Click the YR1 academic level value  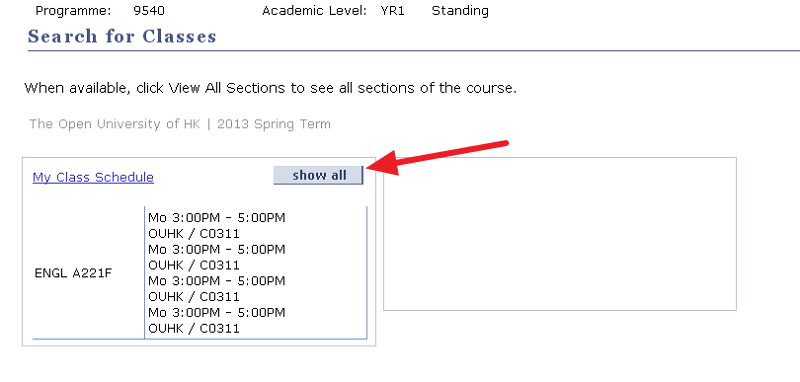point(392,11)
